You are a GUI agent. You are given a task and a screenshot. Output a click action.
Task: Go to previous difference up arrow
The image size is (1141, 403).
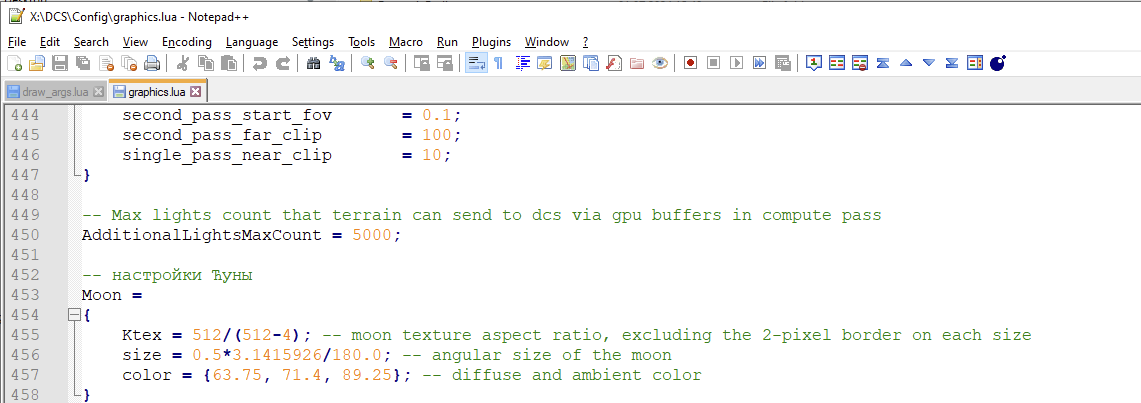(906, 63)
